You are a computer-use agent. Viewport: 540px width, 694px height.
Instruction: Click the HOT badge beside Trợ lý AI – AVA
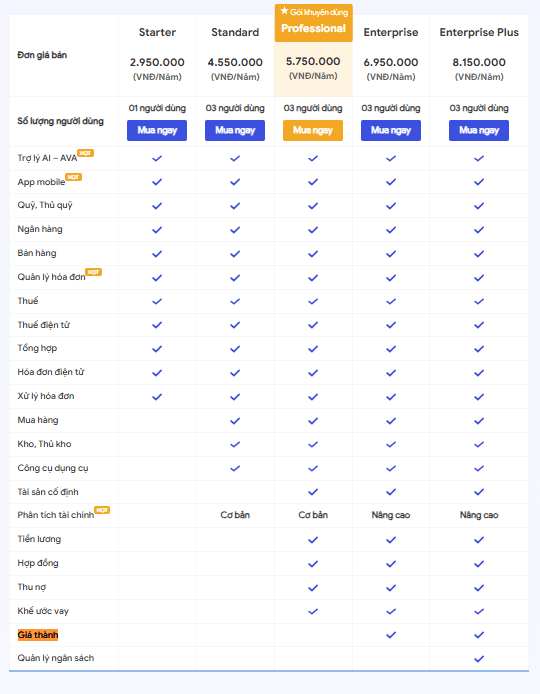[85, 153]
